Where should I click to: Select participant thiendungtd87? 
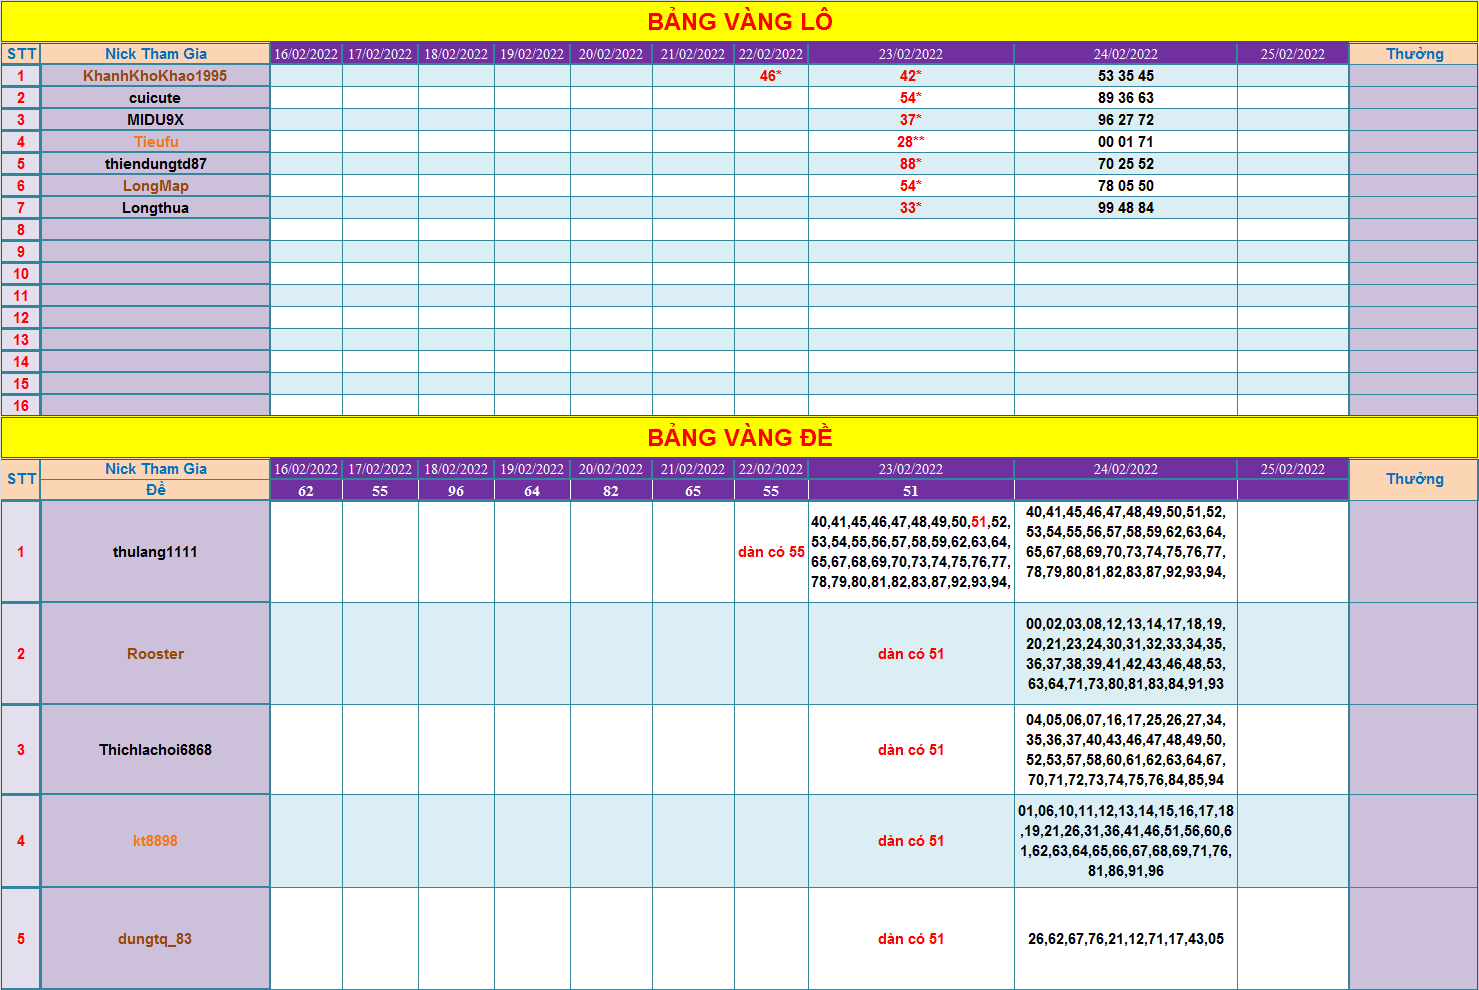point(155,164)
